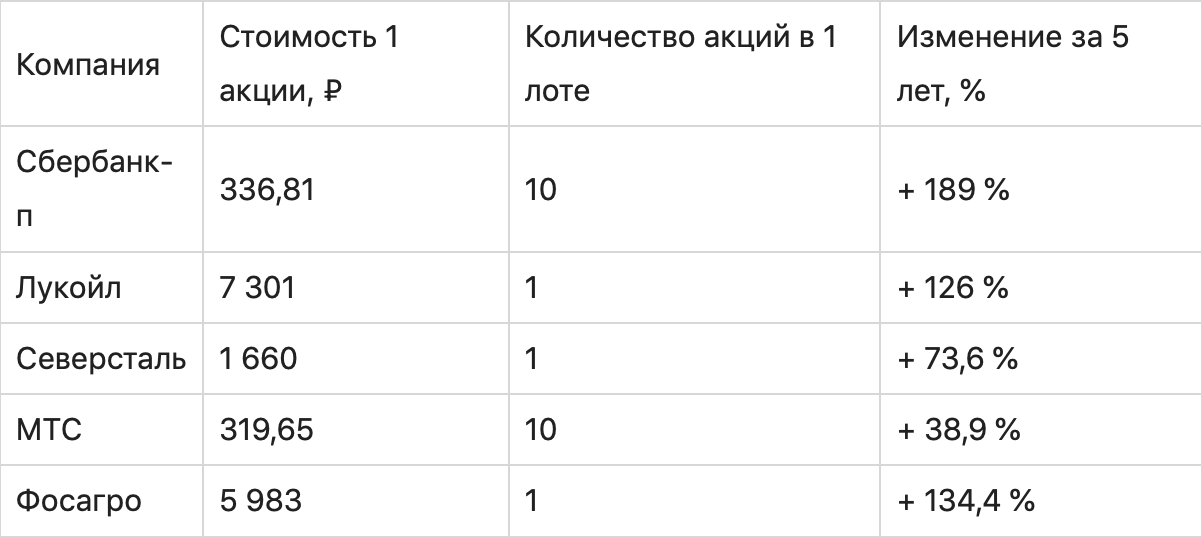Image resolution: width=1202 pixels, height=538 pixels.
Task: Click the Количество акций в 1 лоте header
Action: (x=682, y=66)
